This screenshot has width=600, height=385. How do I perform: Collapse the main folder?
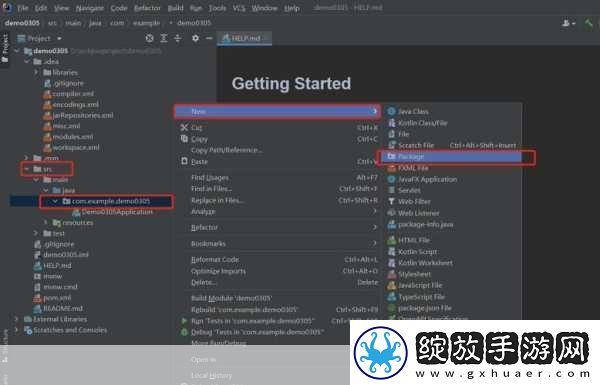[x=36, y=179]
